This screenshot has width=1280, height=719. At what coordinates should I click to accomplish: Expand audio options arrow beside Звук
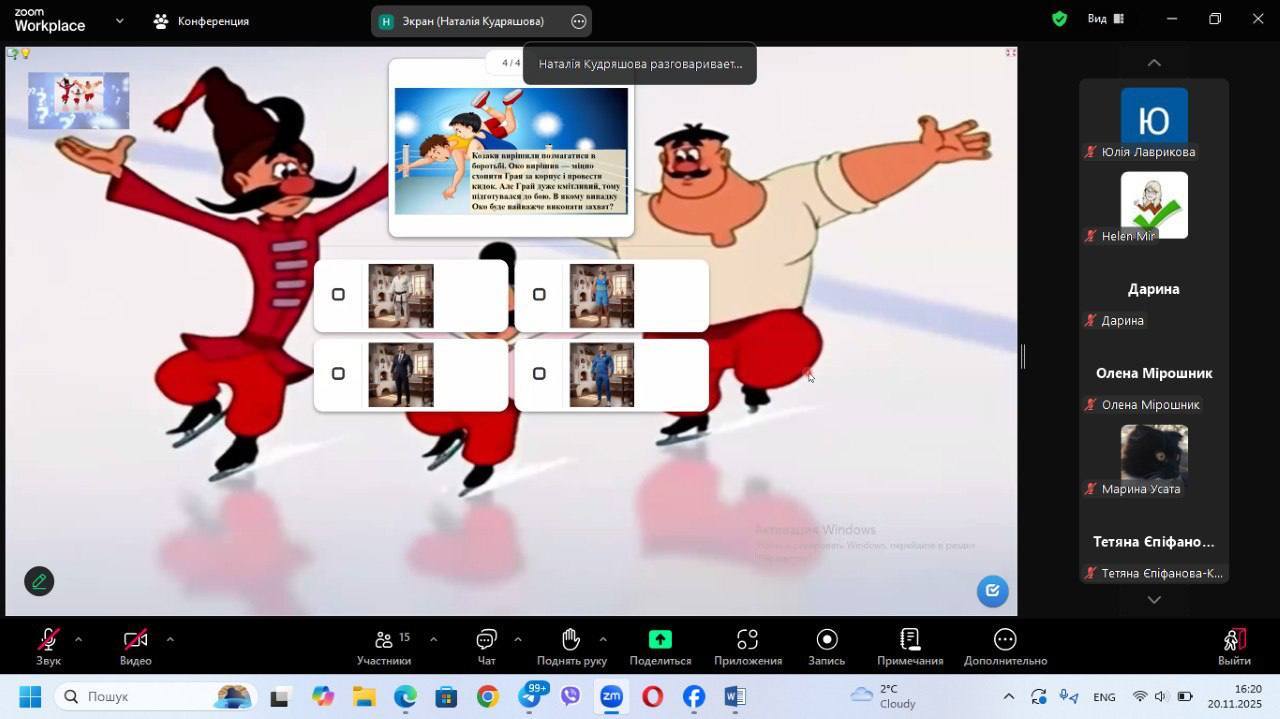click(x=78, y=639)
